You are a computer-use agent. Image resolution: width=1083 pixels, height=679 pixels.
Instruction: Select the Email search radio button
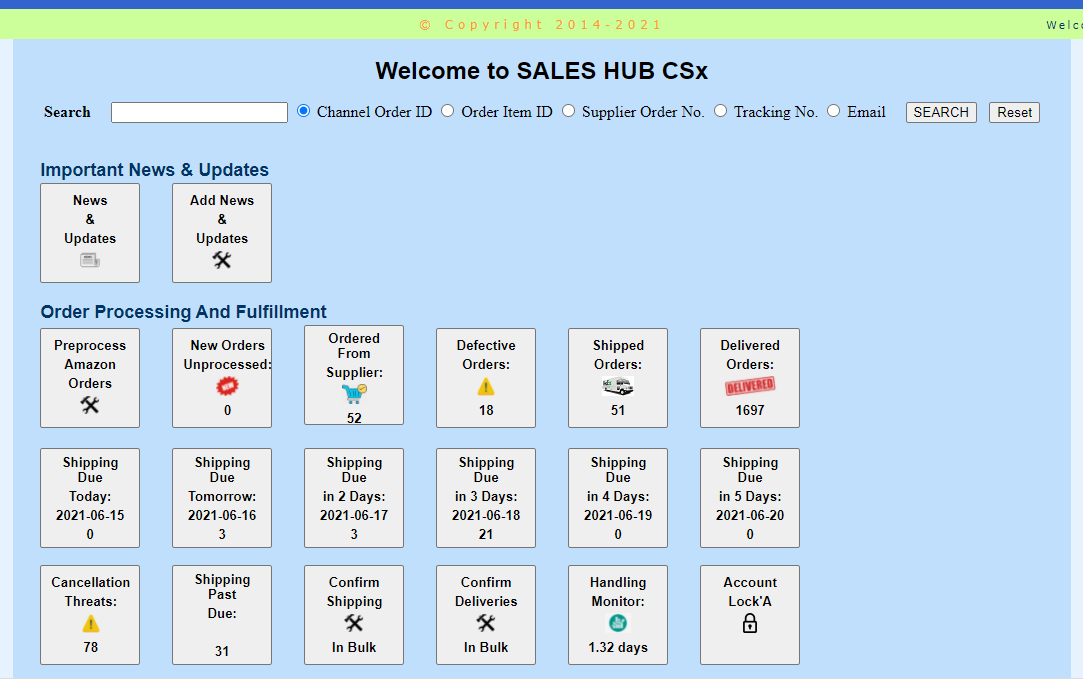click(834, 111)
